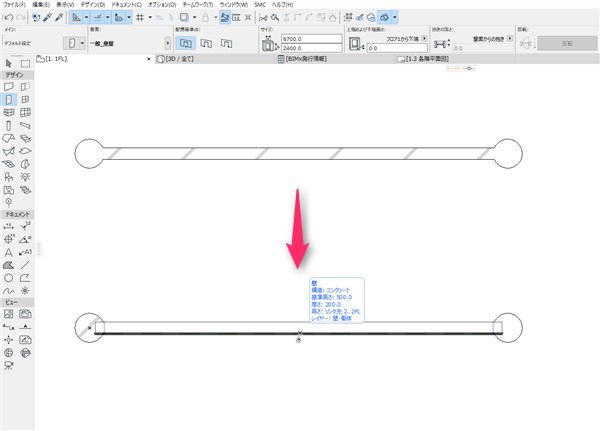This screenshot has width=600, height=431.
Task: Open snap guides dropdown arrow
Action: (108, 17)
